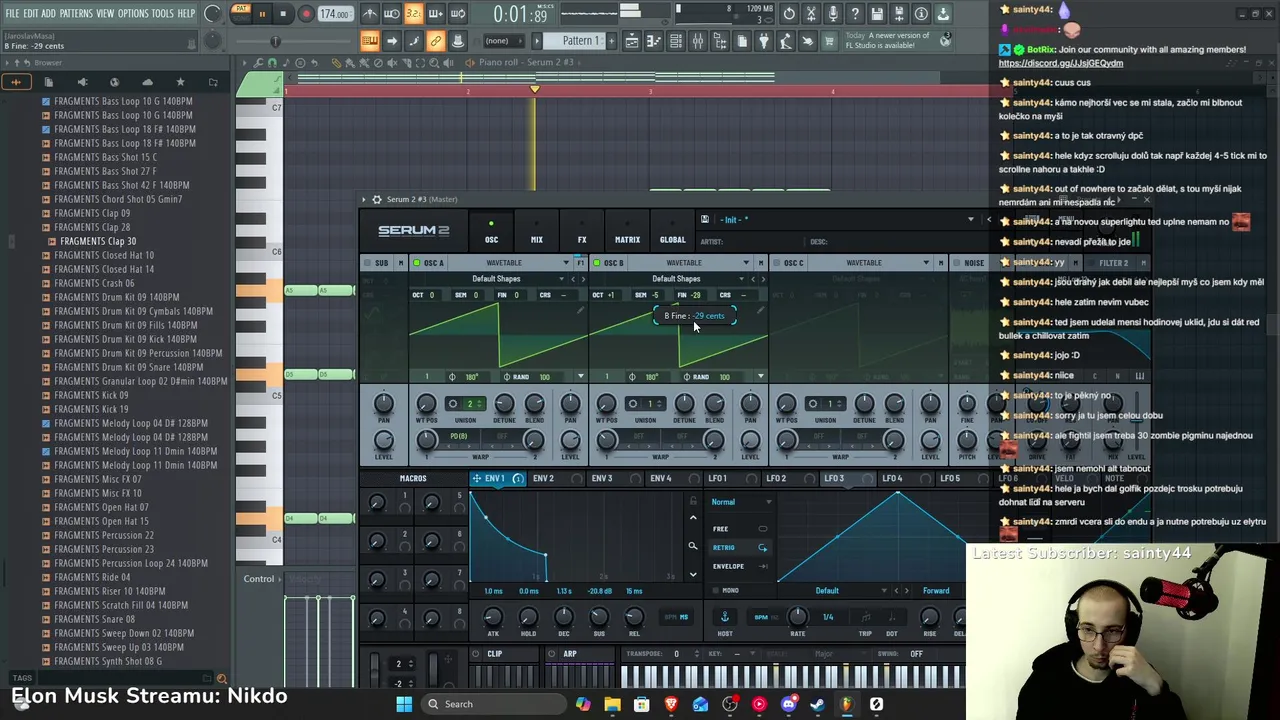Switch to Serum MIX tab
The width and height of the screenshot is (1280, 720).
click(x=537, y=233)
